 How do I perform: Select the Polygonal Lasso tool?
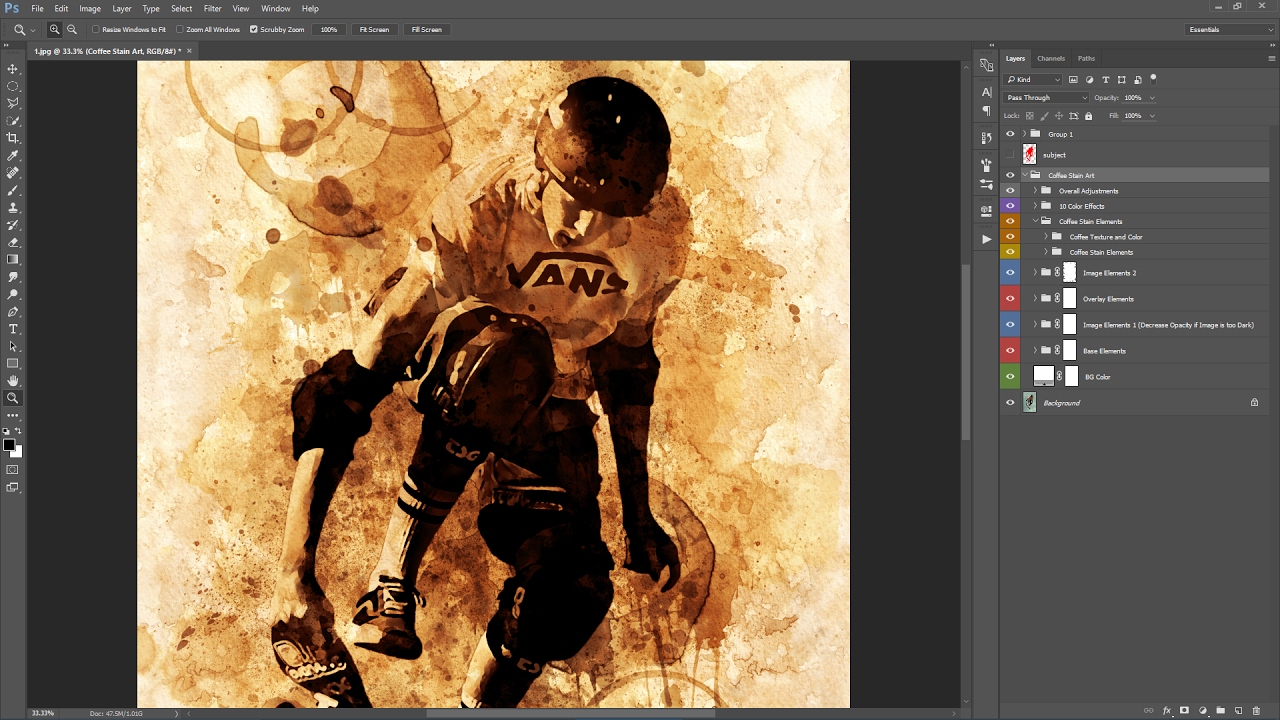13,103
